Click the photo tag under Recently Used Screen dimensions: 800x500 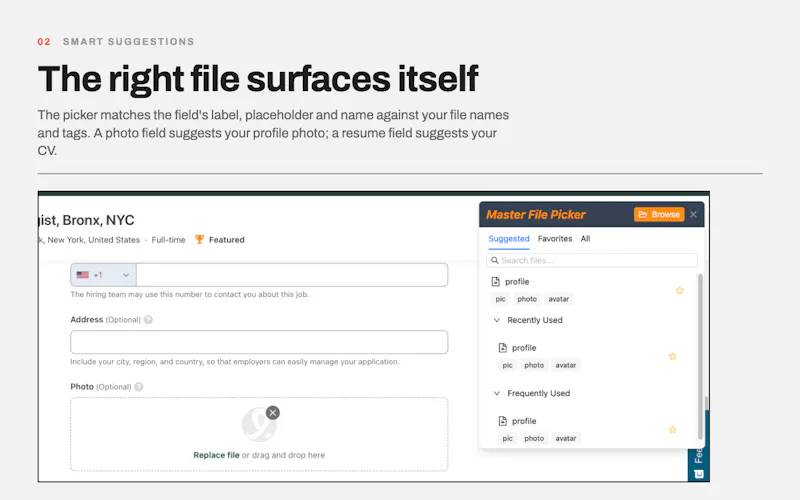click(534, 365)
